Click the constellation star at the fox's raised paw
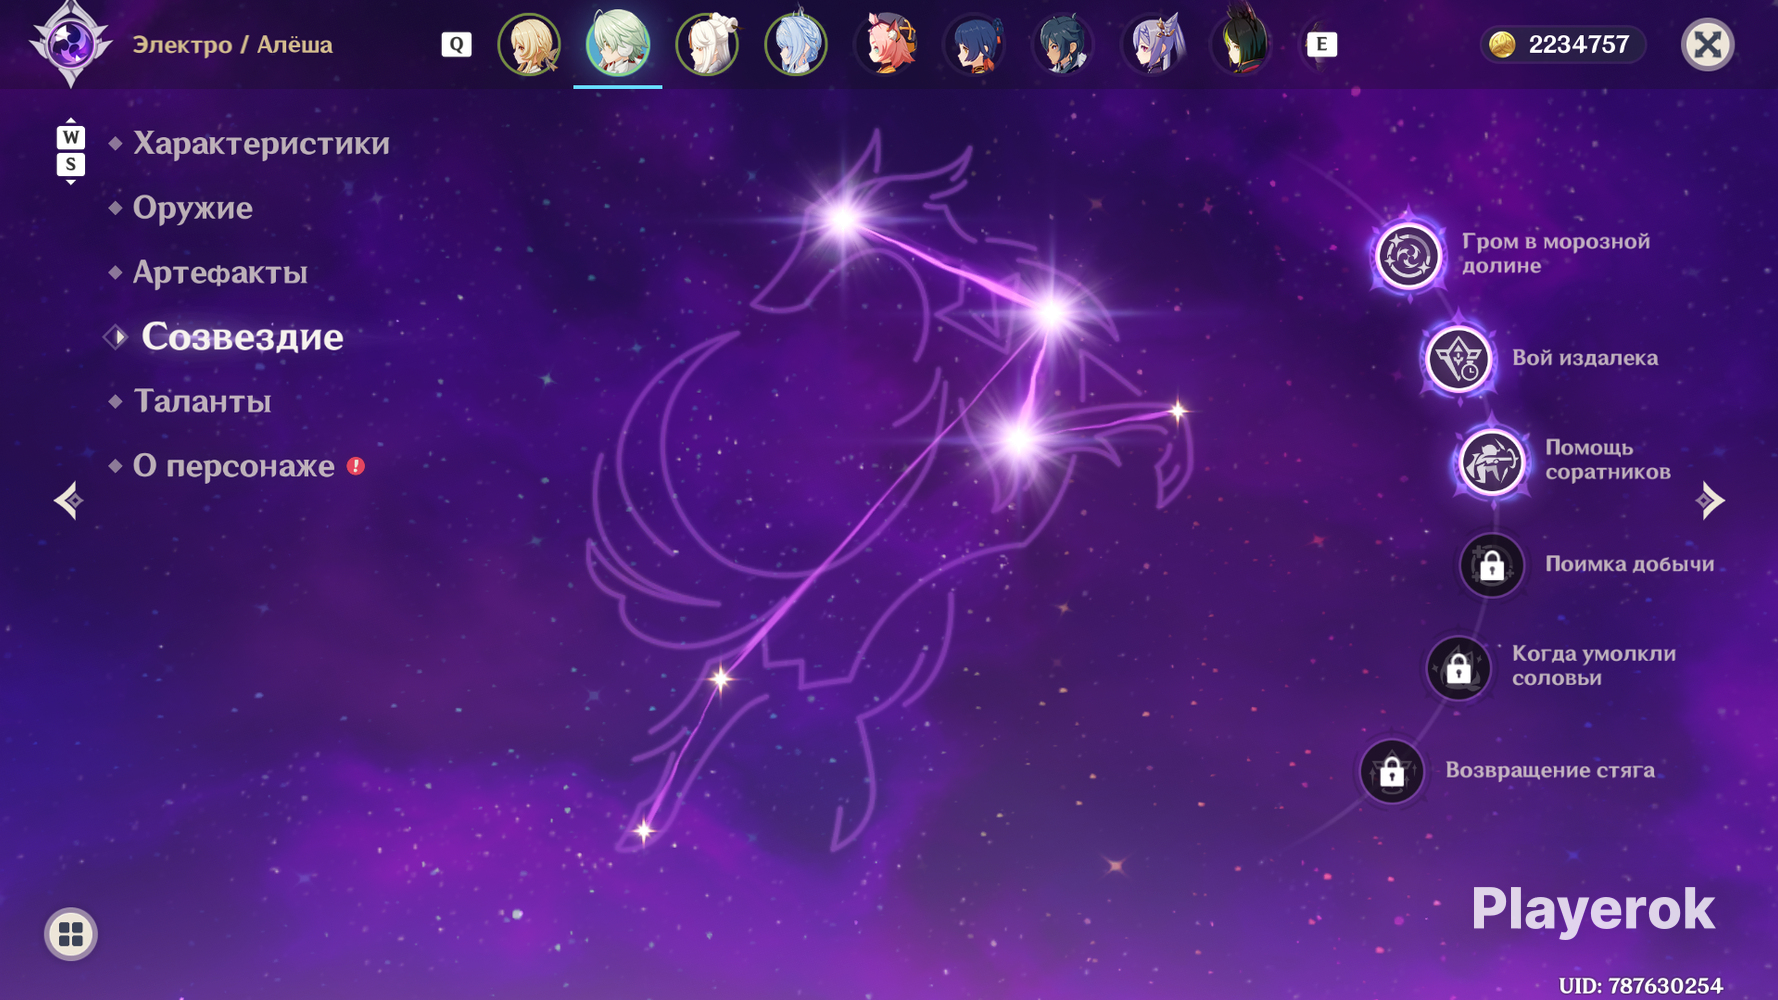This screenshot has height=1000, width=1778. [1178, 410]
